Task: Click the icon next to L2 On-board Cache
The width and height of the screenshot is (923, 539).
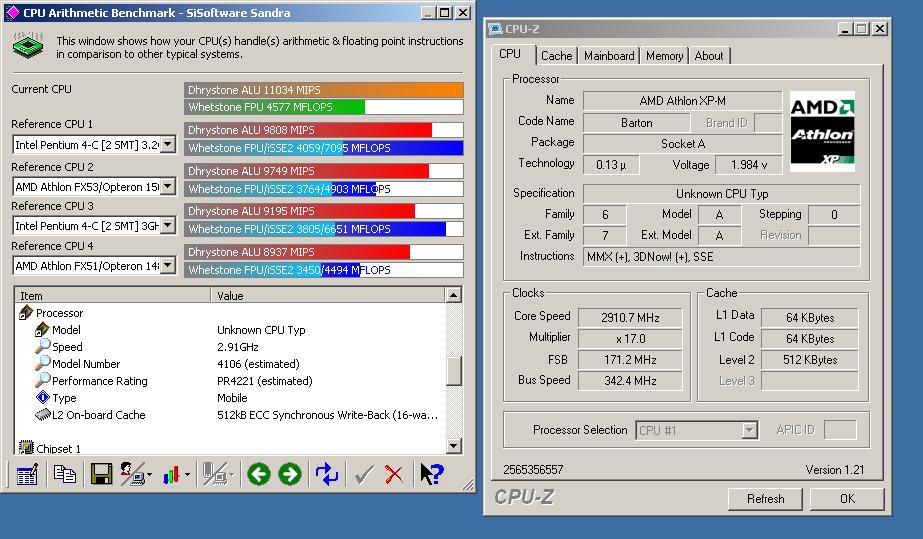Action: (x=43, y=415)
